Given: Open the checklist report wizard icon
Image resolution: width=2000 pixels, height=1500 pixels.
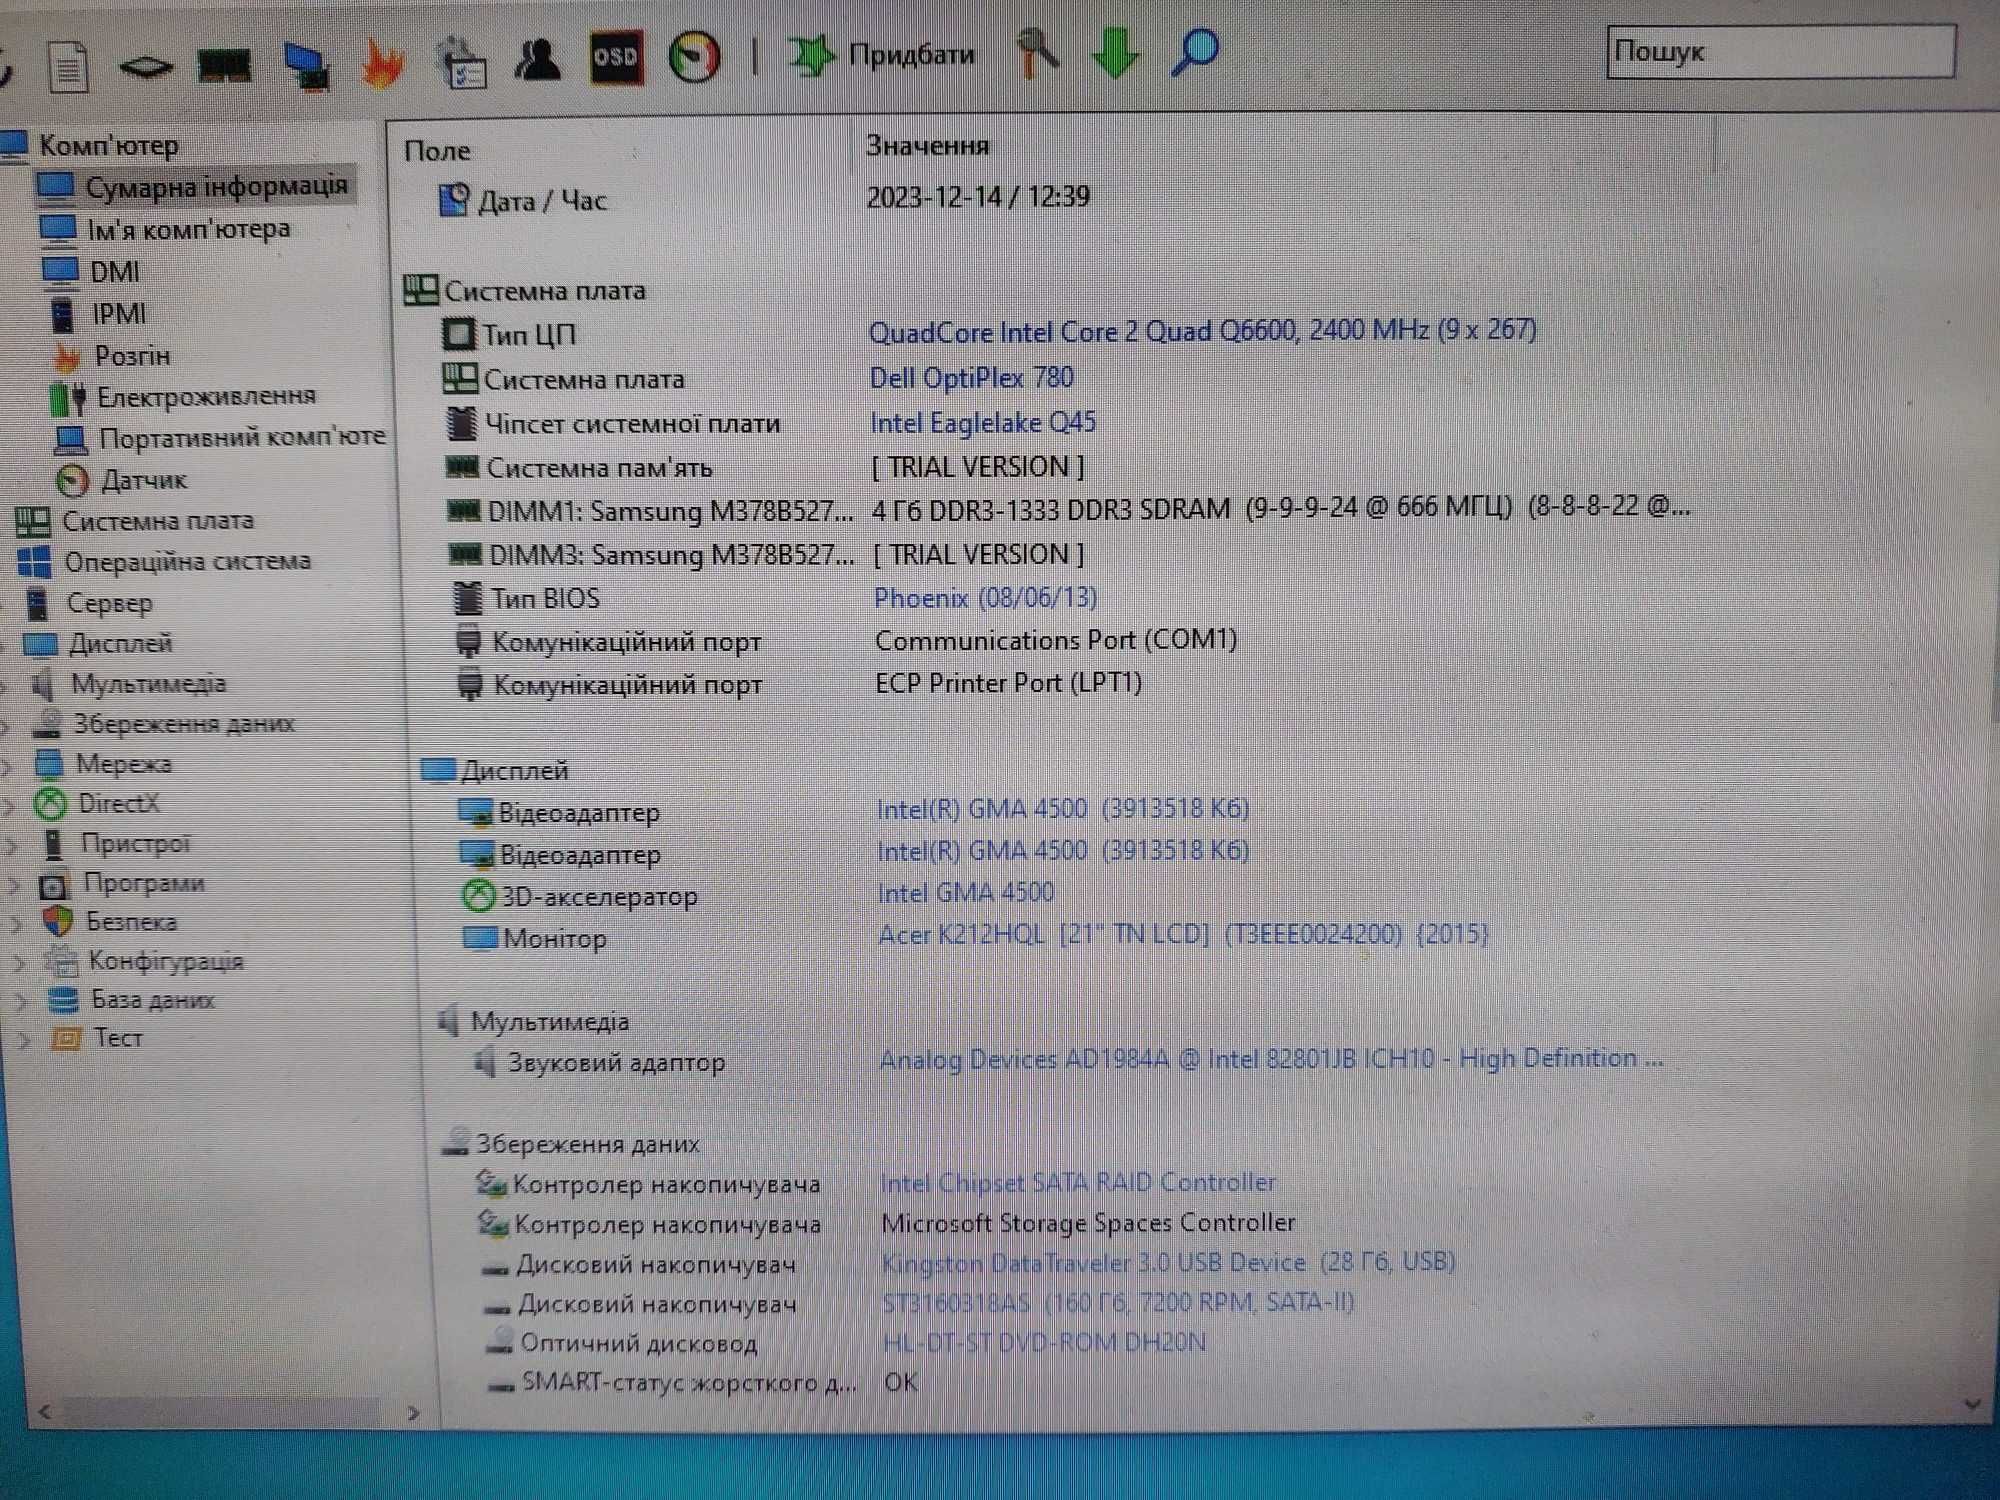Looking at the screenshot, I should 462,62.
